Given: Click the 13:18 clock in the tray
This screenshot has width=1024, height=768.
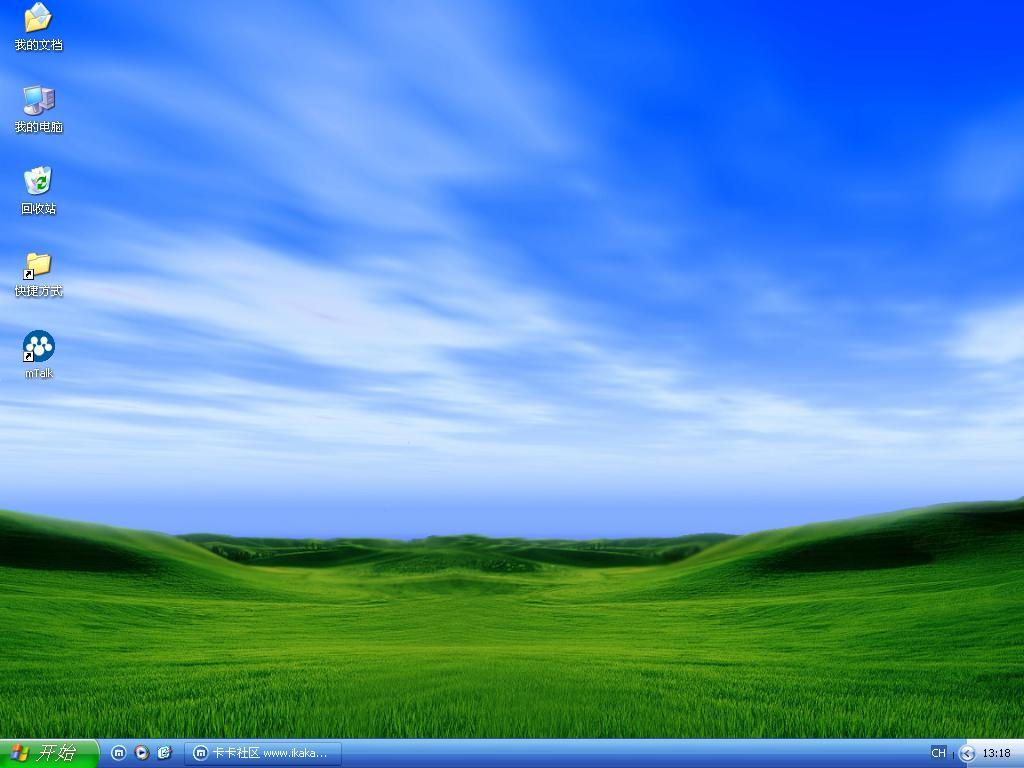Looking at the screenshot, I should tap(996, 753).
